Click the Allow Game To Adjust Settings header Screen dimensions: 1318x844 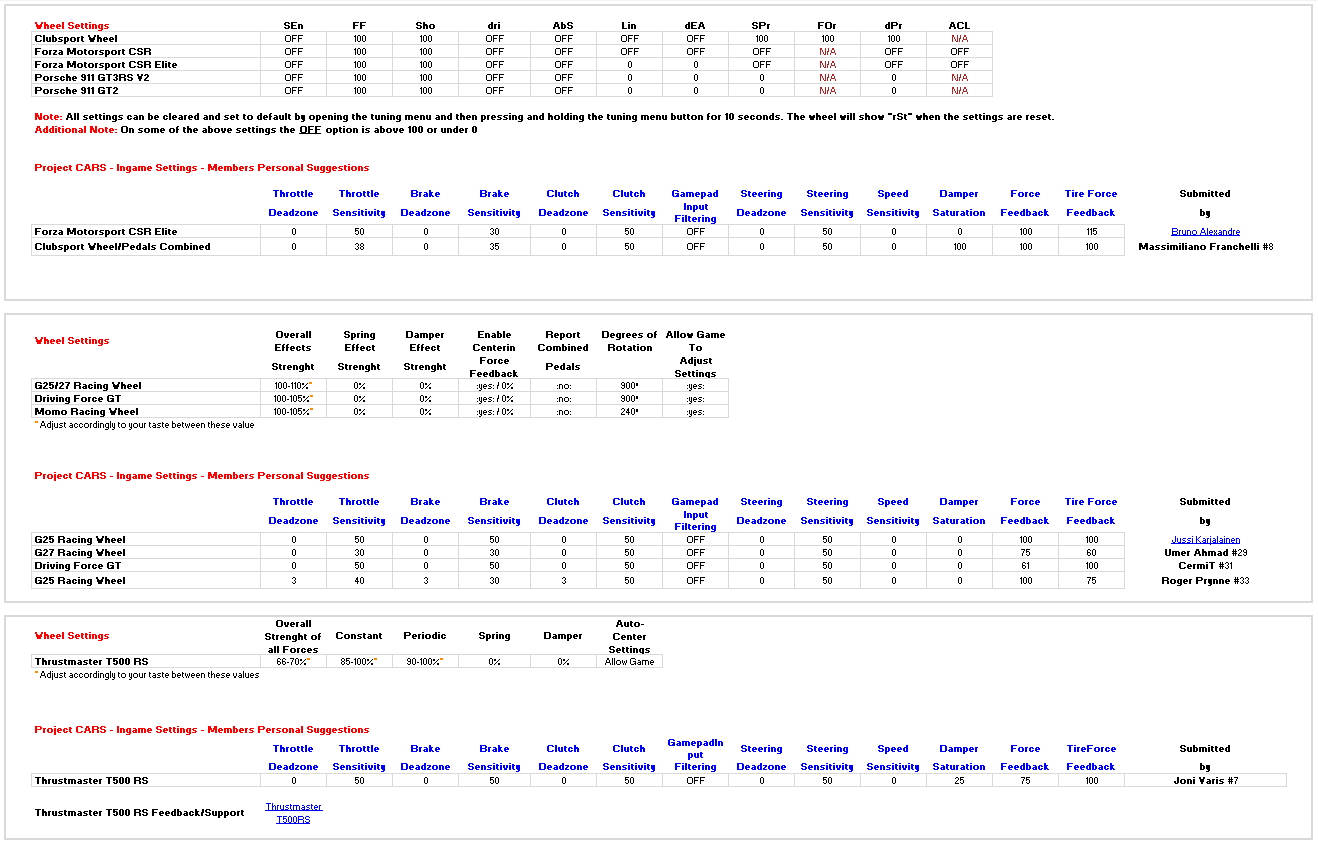click(x=695, y=354)
